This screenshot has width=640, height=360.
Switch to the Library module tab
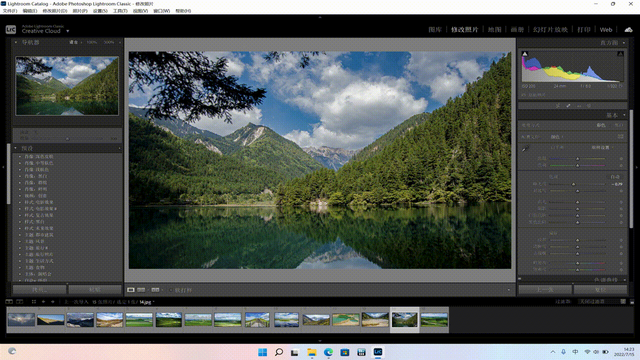[x=435, y=29]
